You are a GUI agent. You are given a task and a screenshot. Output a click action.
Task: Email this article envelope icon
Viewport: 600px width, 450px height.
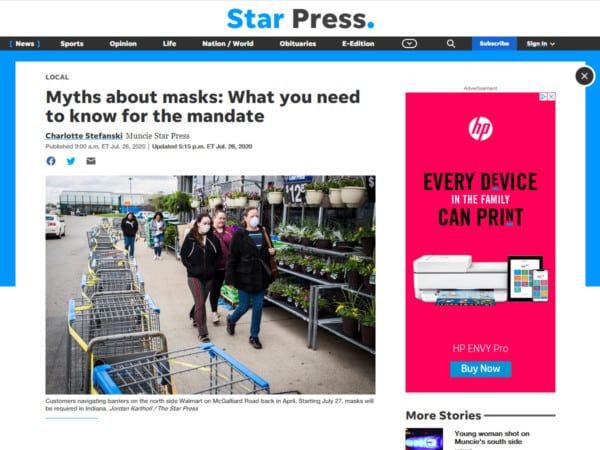coord(91,161)
